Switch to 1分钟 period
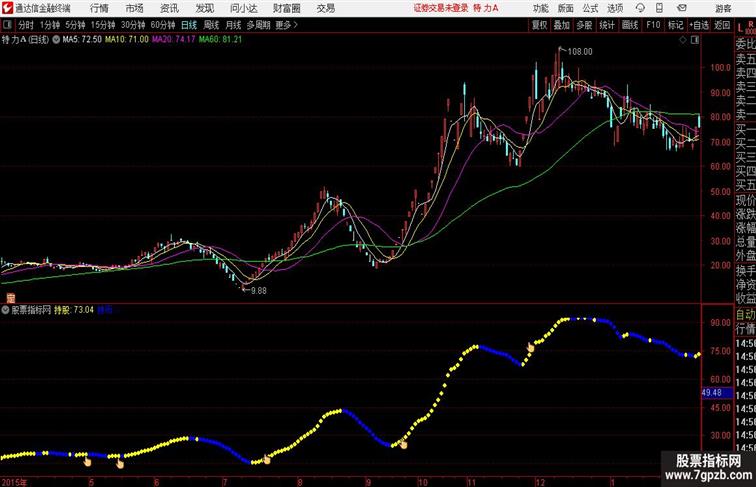Screen dimensions: 756x487 [50, 25]
